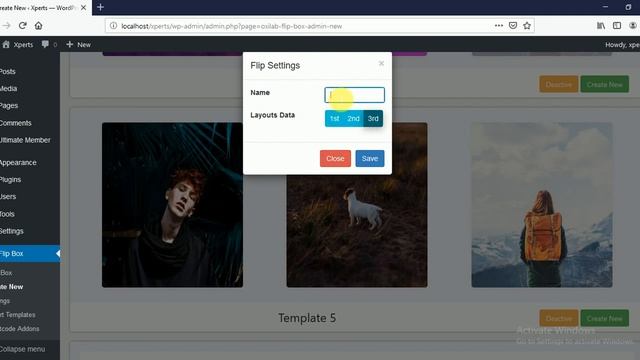Viewport: 640px width, 360px height.
Task: Open the browser Library icon
Action: [601, 26]
